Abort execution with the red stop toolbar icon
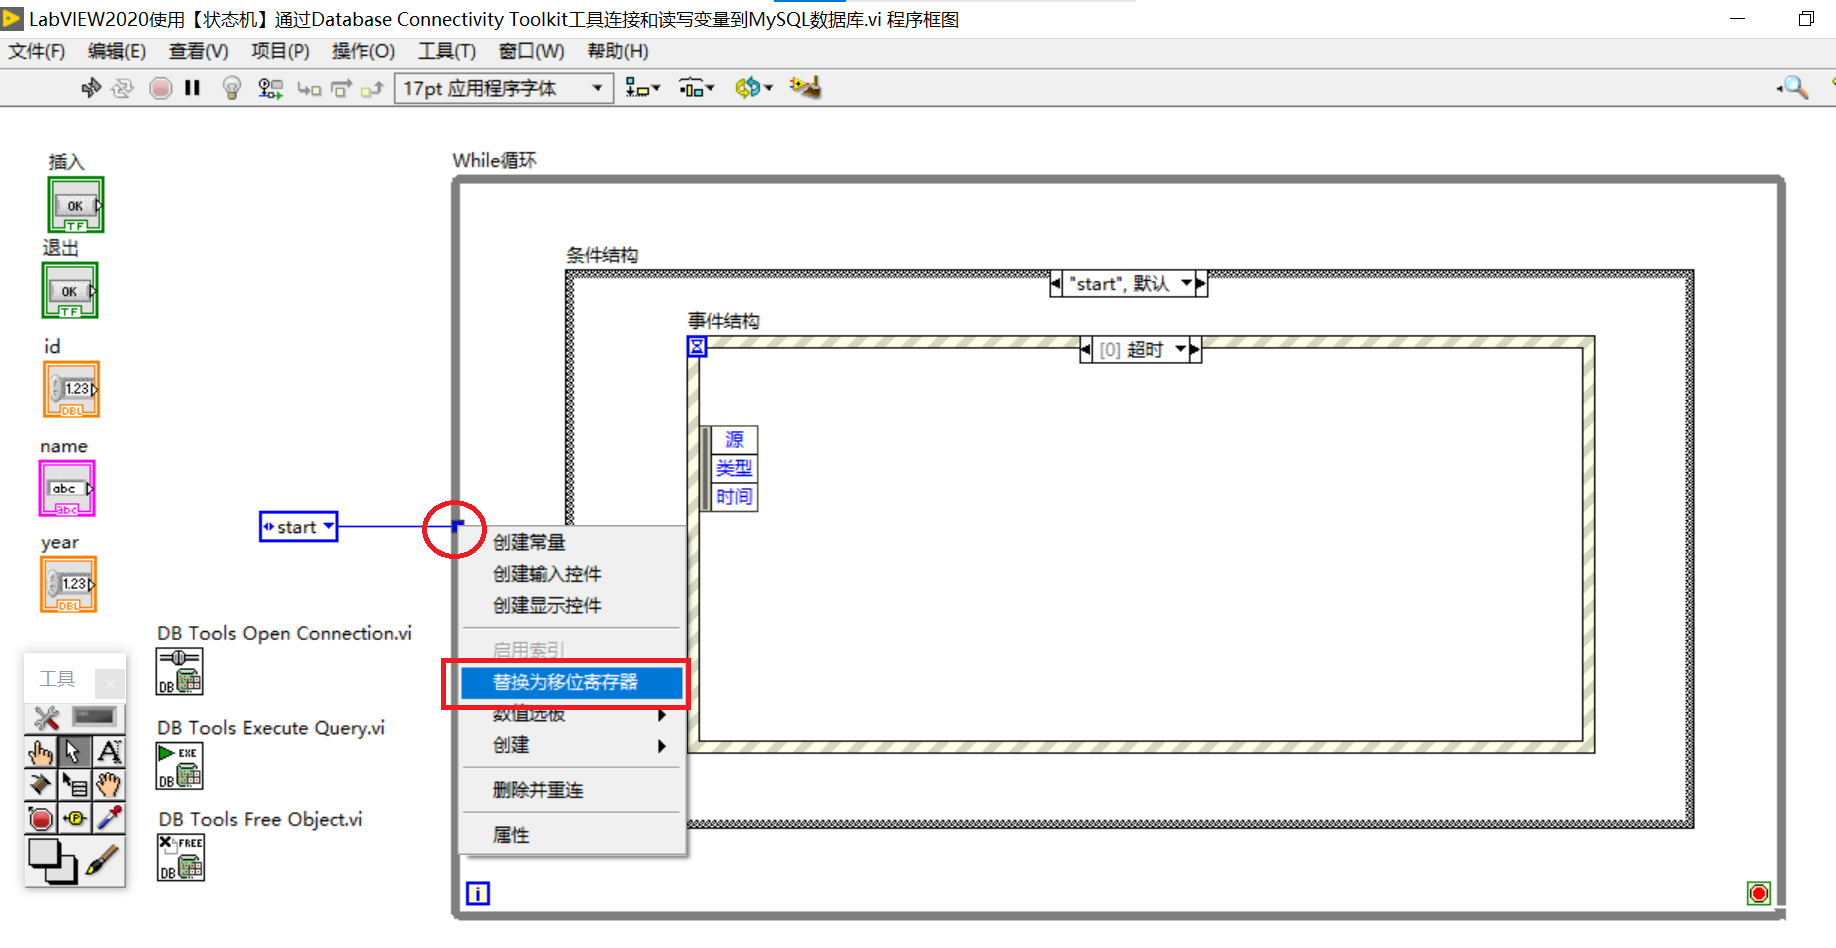Screen dimensions: 1836x948 point(160,88)
